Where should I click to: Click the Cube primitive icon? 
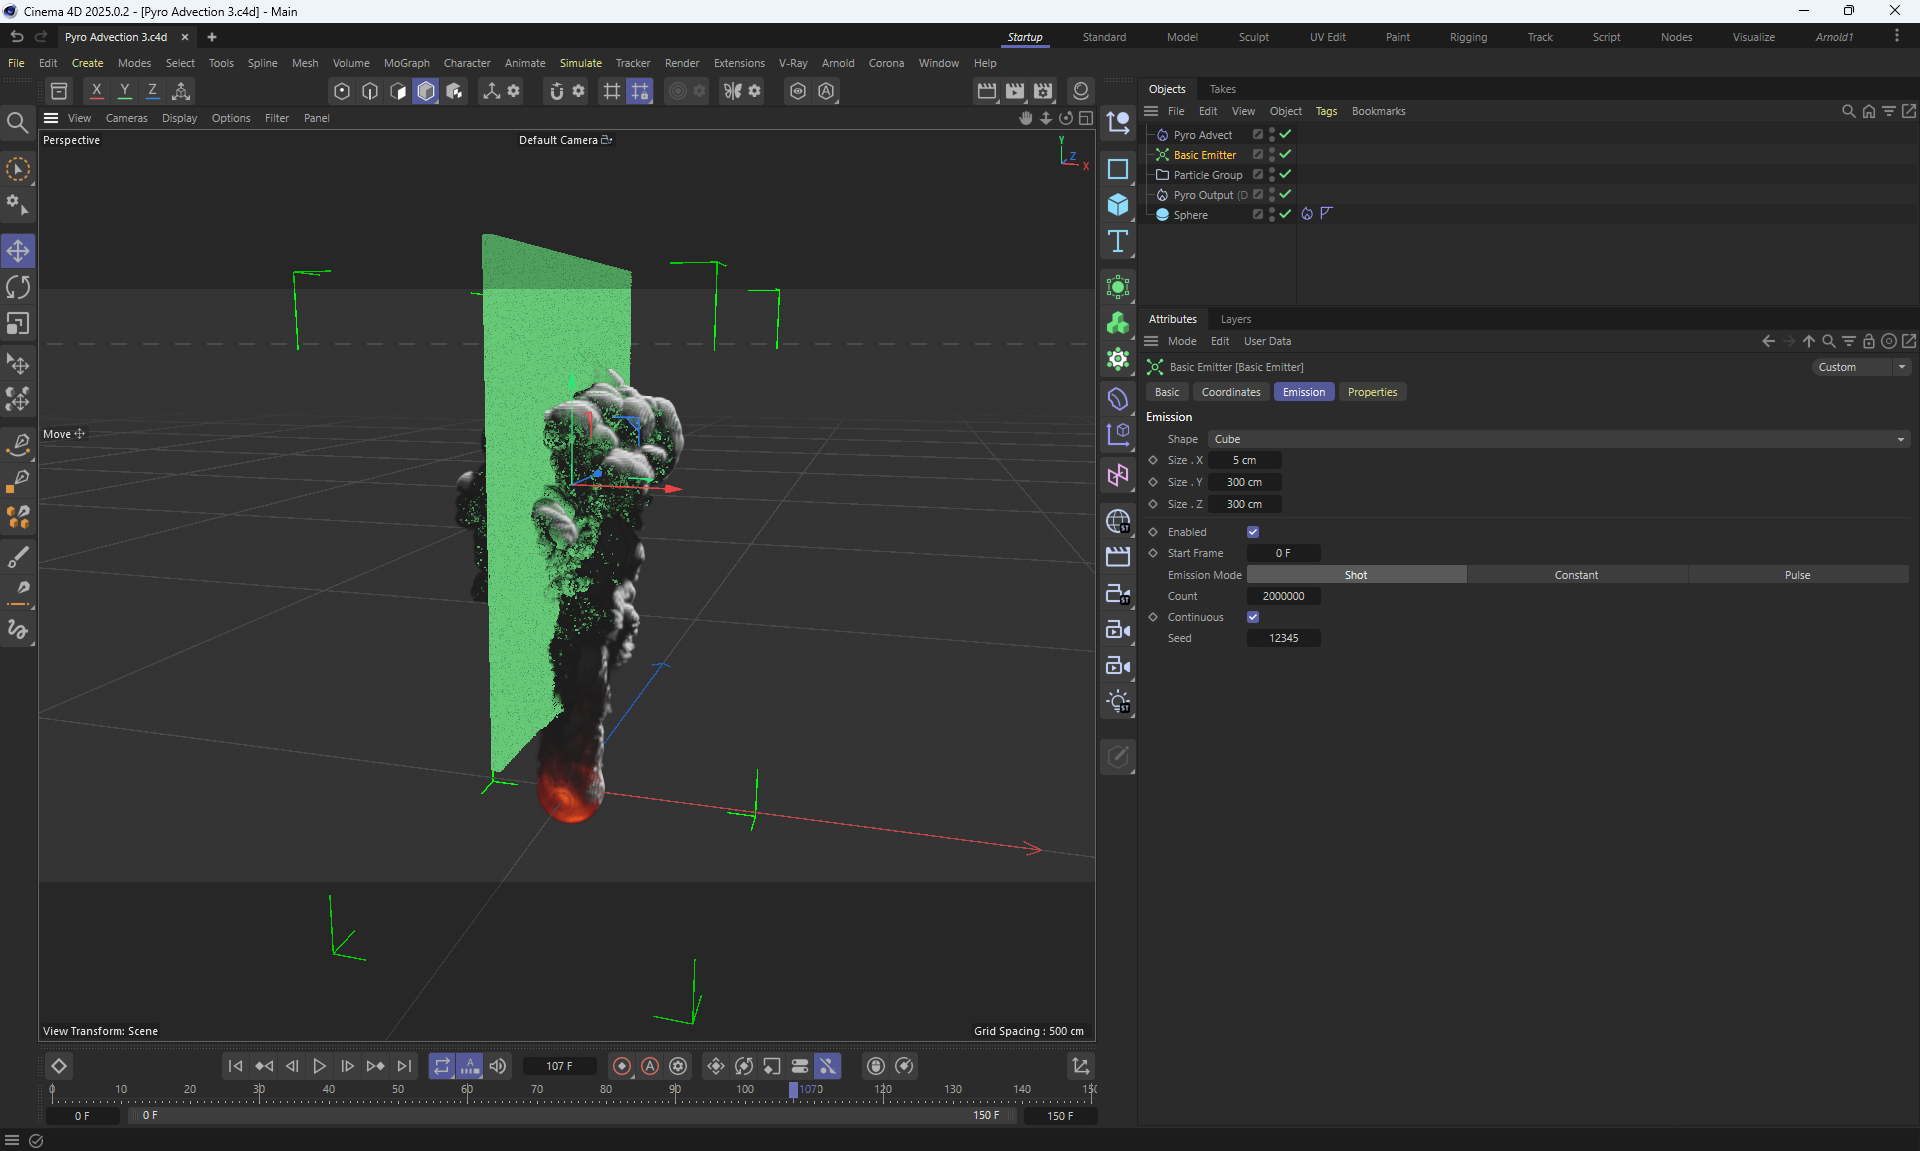(1118, 205)
